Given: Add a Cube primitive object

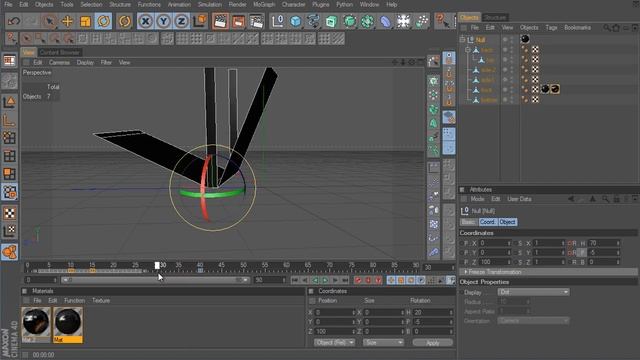Looking at the screenshot, I should tap(296, 21).
